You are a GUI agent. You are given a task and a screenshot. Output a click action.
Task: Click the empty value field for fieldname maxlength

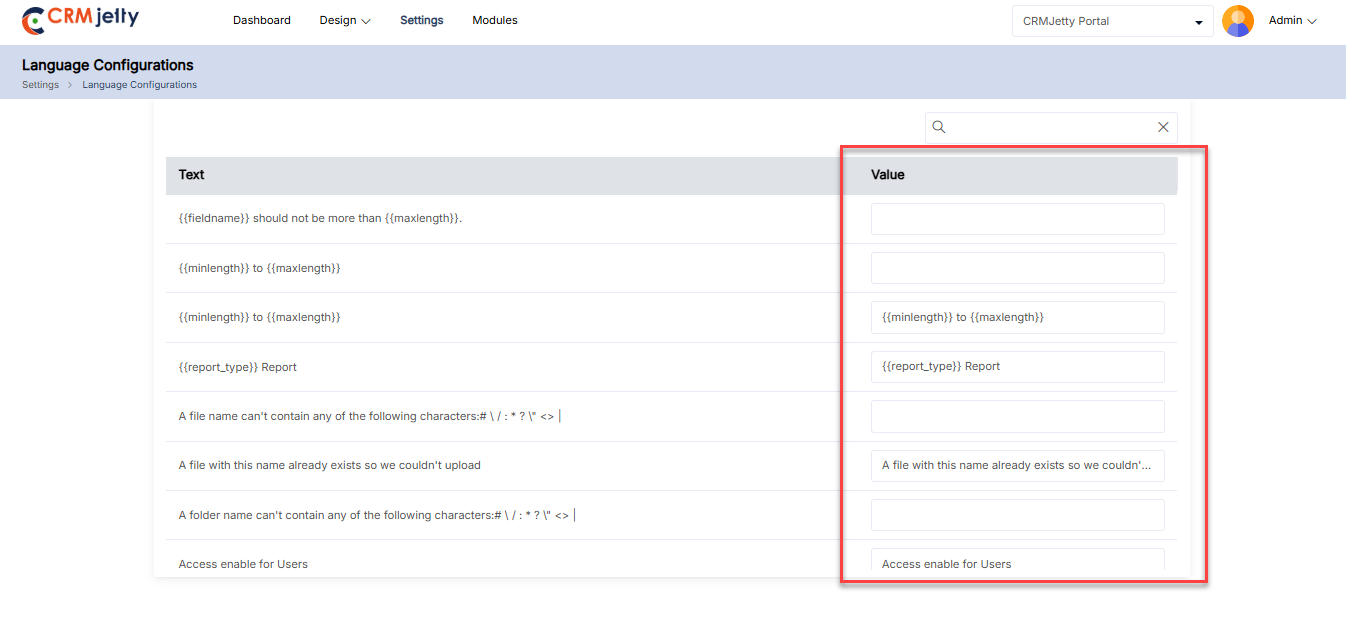[x=1017, y=219]
